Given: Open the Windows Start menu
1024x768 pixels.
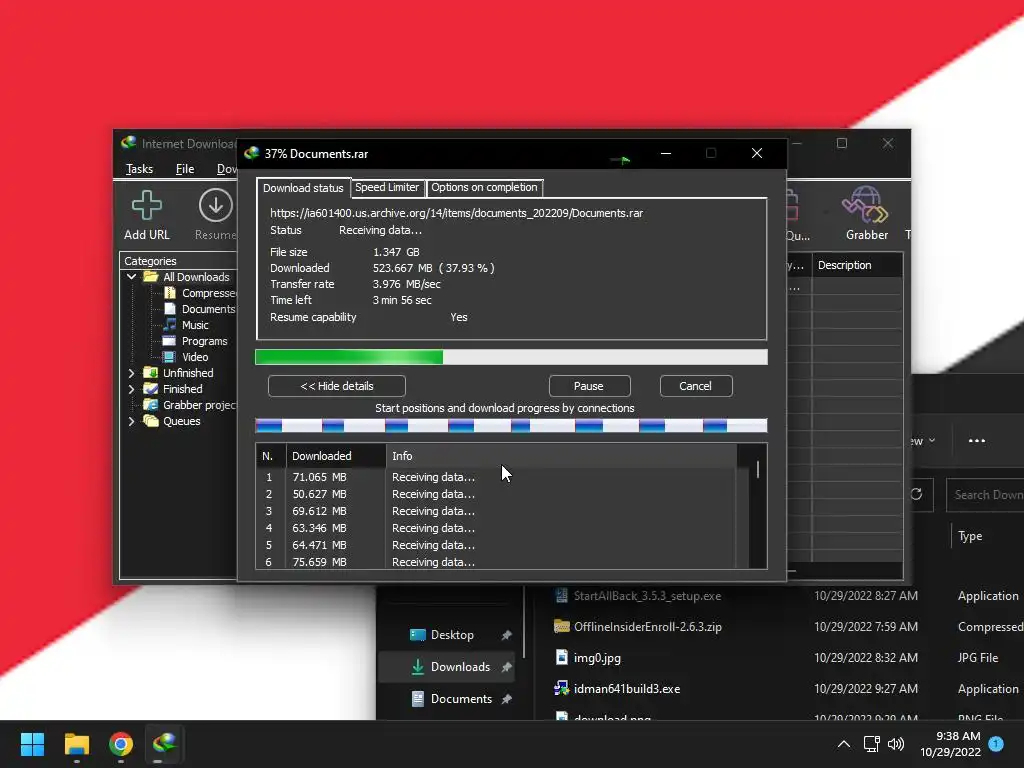Looking at the screenshot, I should (x=32, y=744).
